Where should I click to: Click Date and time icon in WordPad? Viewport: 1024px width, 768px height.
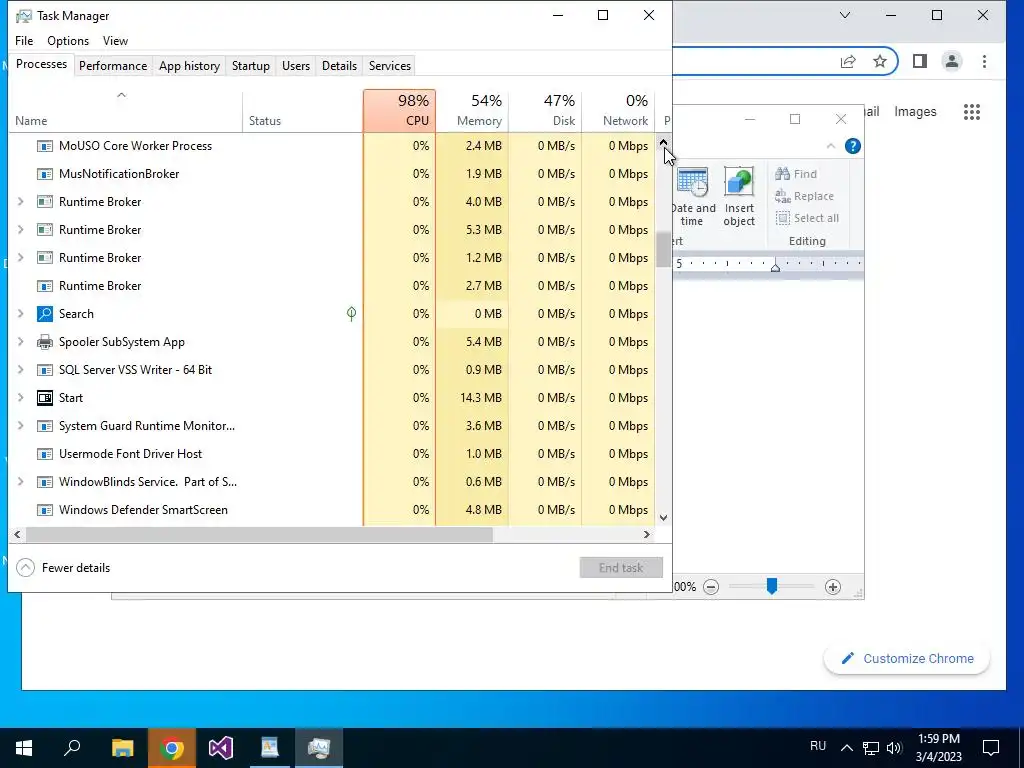tap(692, 182)
